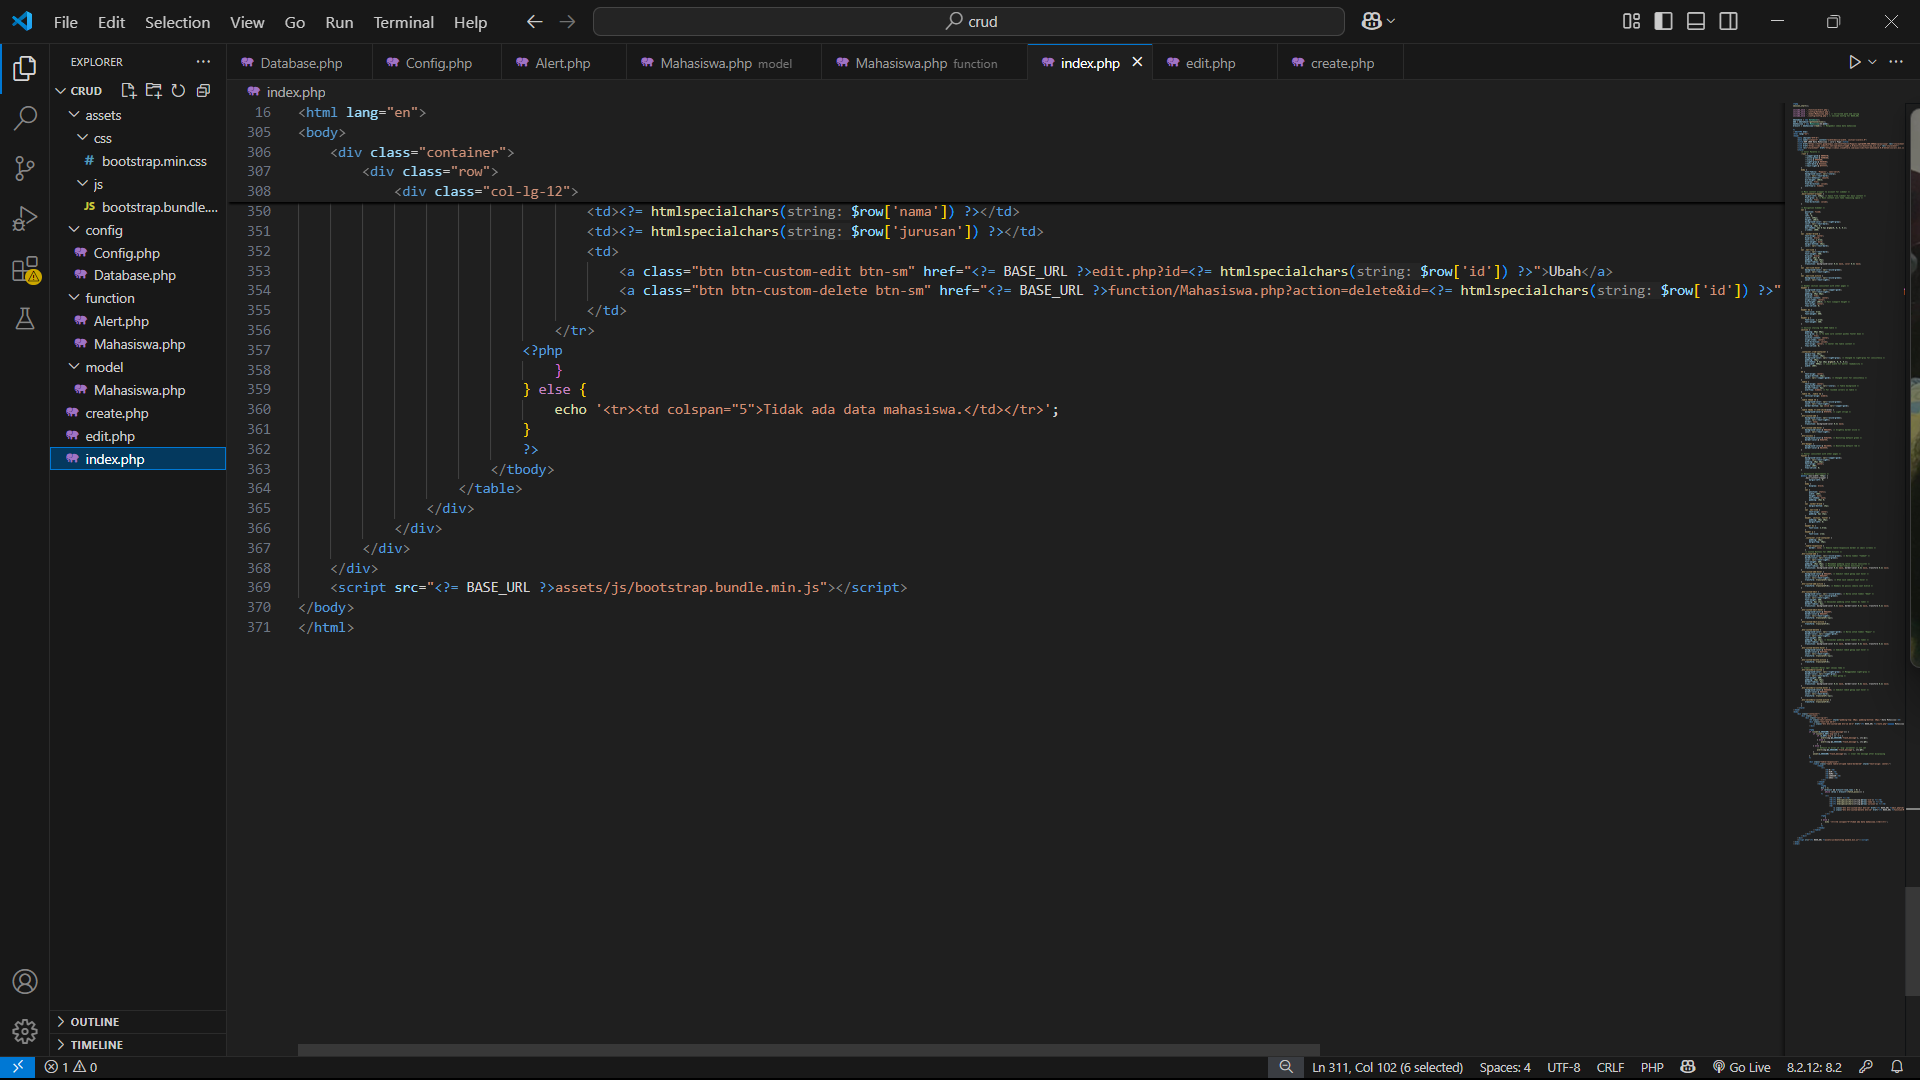Viewport: 1920px width, 1080px height.
Task: Open the Extensions view
Action: [25, 269]
